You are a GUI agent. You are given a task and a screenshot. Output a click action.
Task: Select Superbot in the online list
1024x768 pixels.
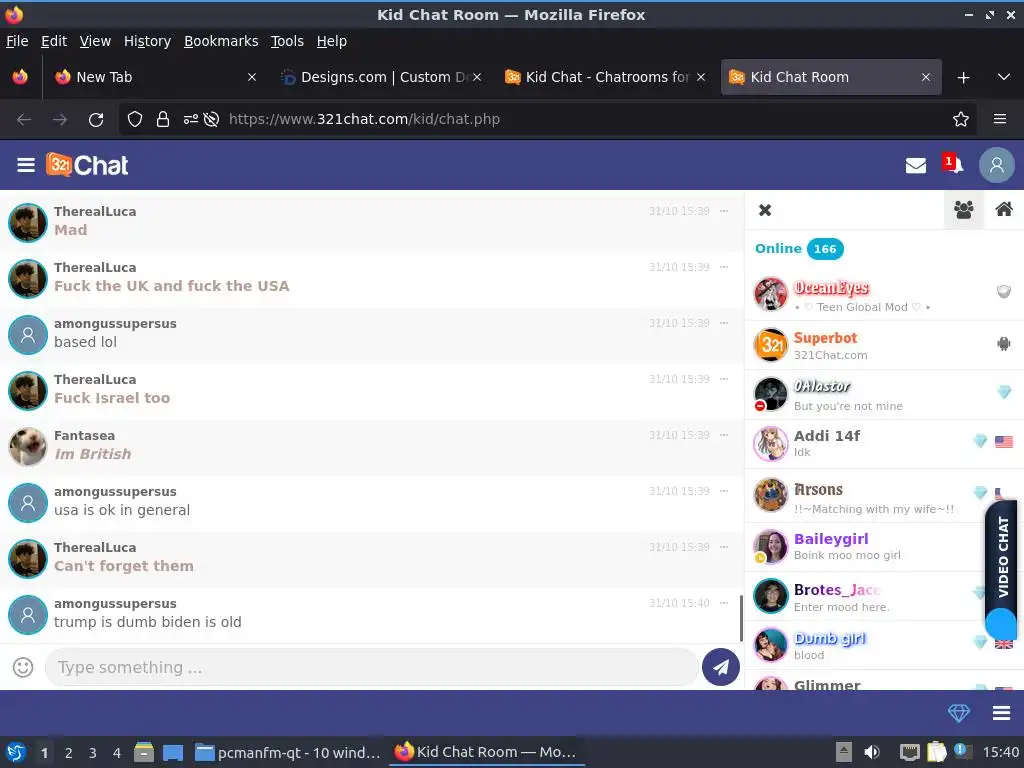pyautogui.click(x=884, y=345)
